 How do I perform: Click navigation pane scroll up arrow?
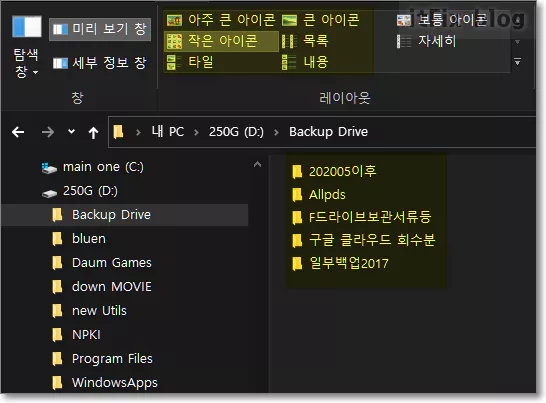[x=257, y=164]
